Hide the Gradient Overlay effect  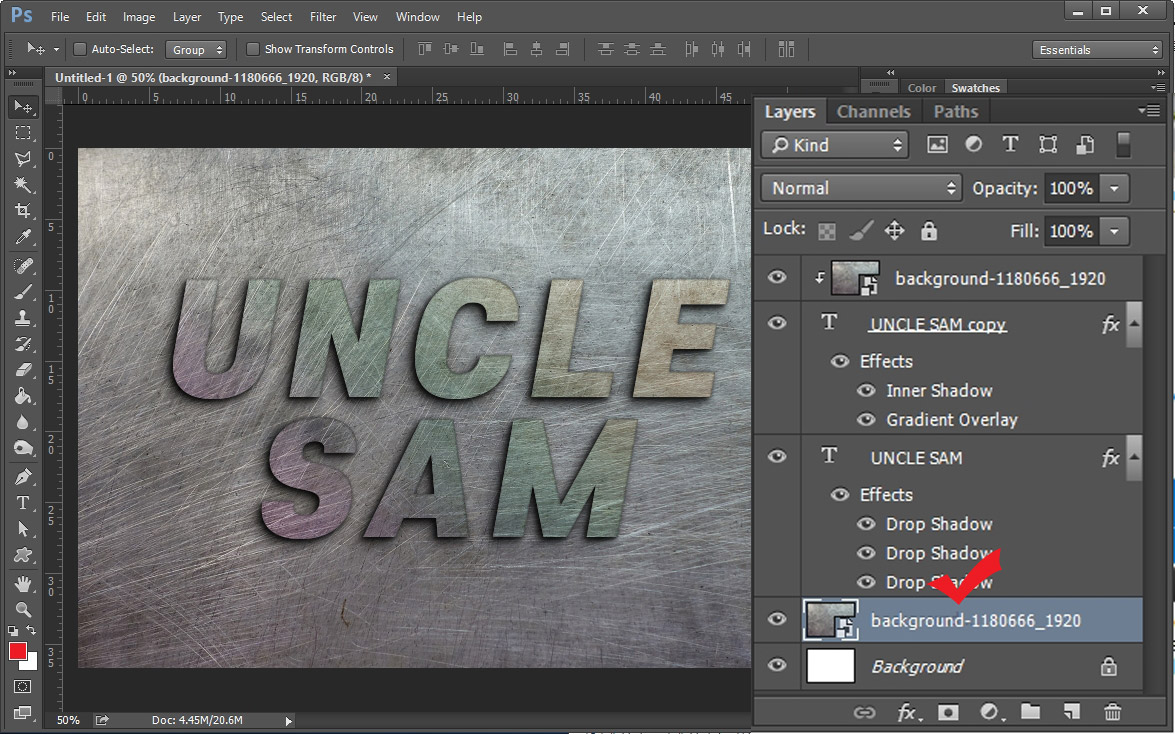click(866, 420)
